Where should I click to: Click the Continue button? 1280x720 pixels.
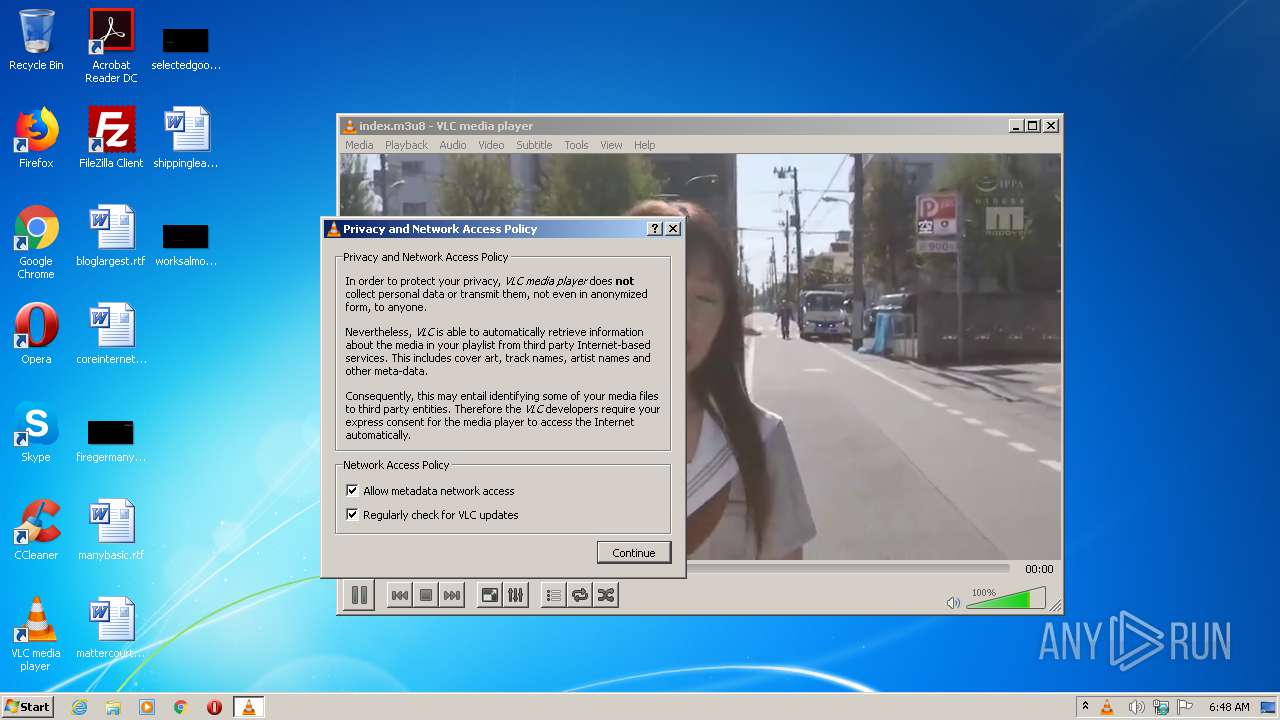(634, 553)
